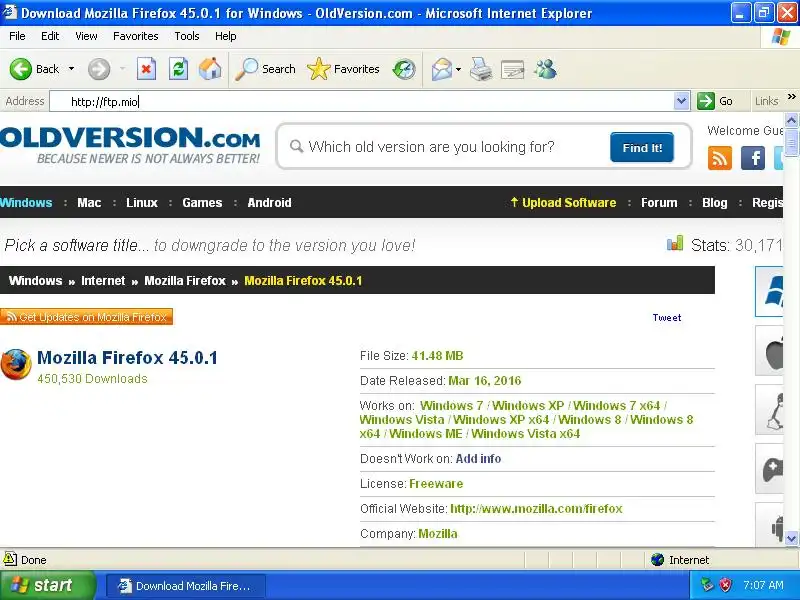This screenshot has height=600, width=800.
Task: Click inside the Address bar field
Action: (x=362, y=102)
